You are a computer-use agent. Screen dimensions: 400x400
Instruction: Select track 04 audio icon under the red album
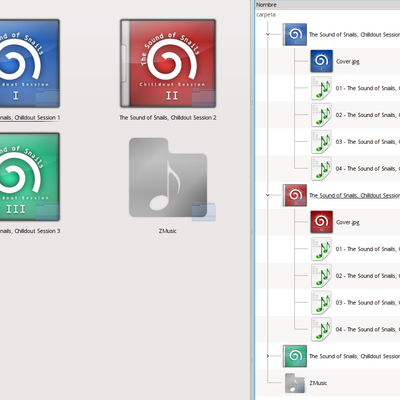point(321,329)
